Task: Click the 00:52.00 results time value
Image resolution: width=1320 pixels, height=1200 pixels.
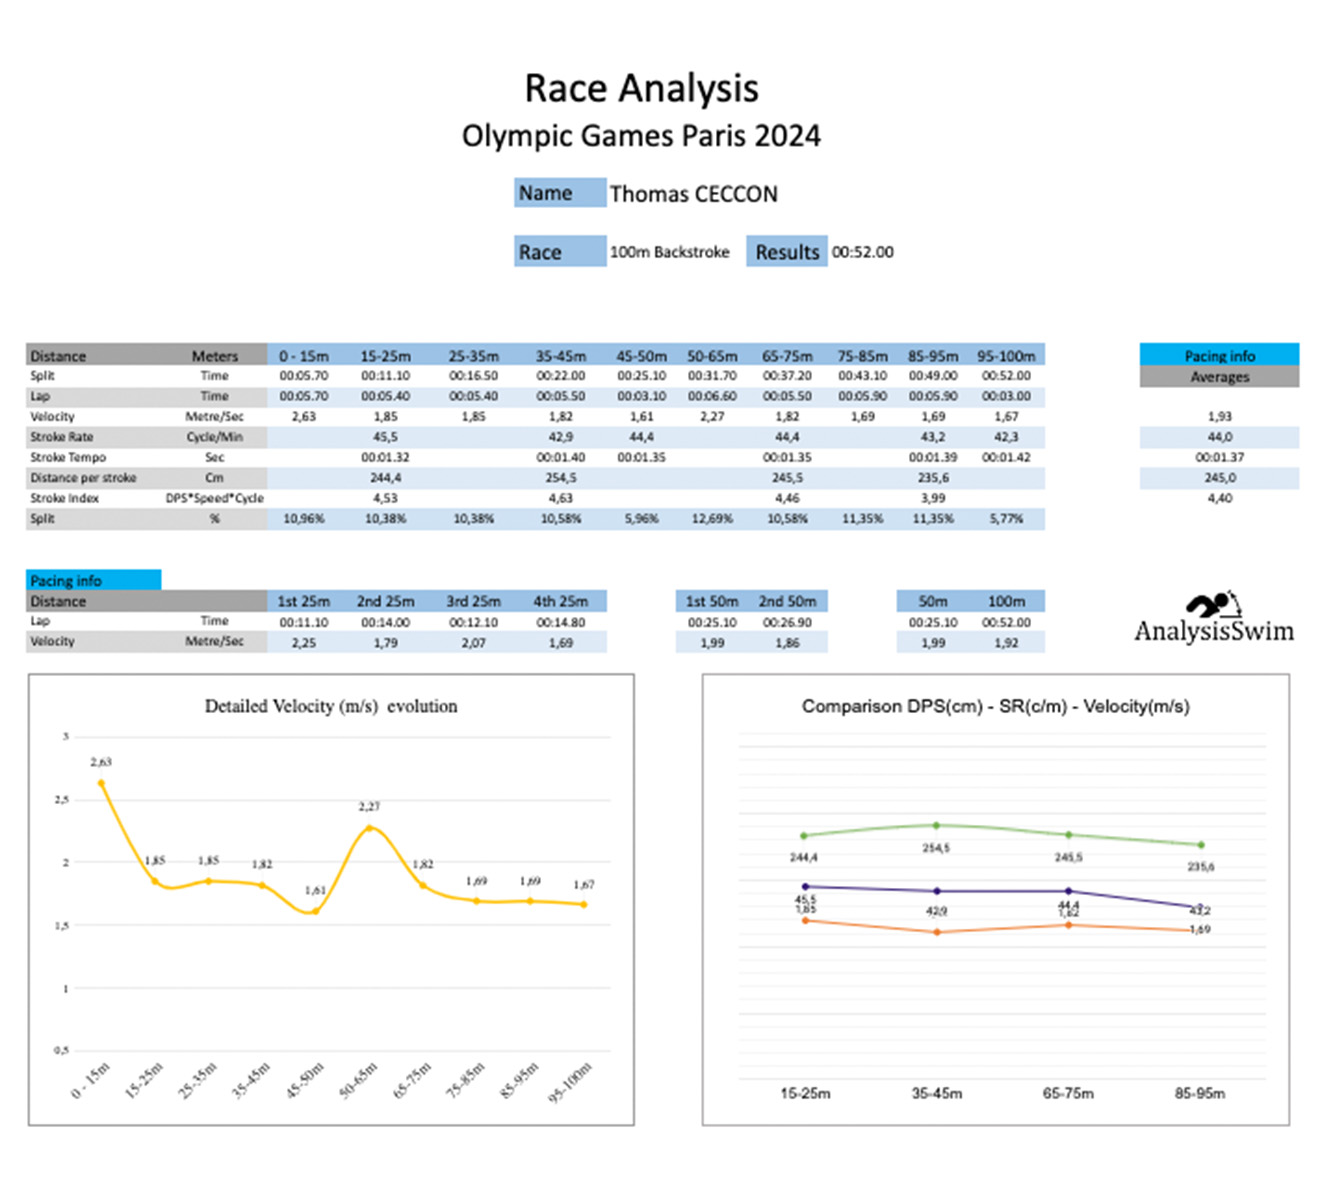Action: click(862, 252)
